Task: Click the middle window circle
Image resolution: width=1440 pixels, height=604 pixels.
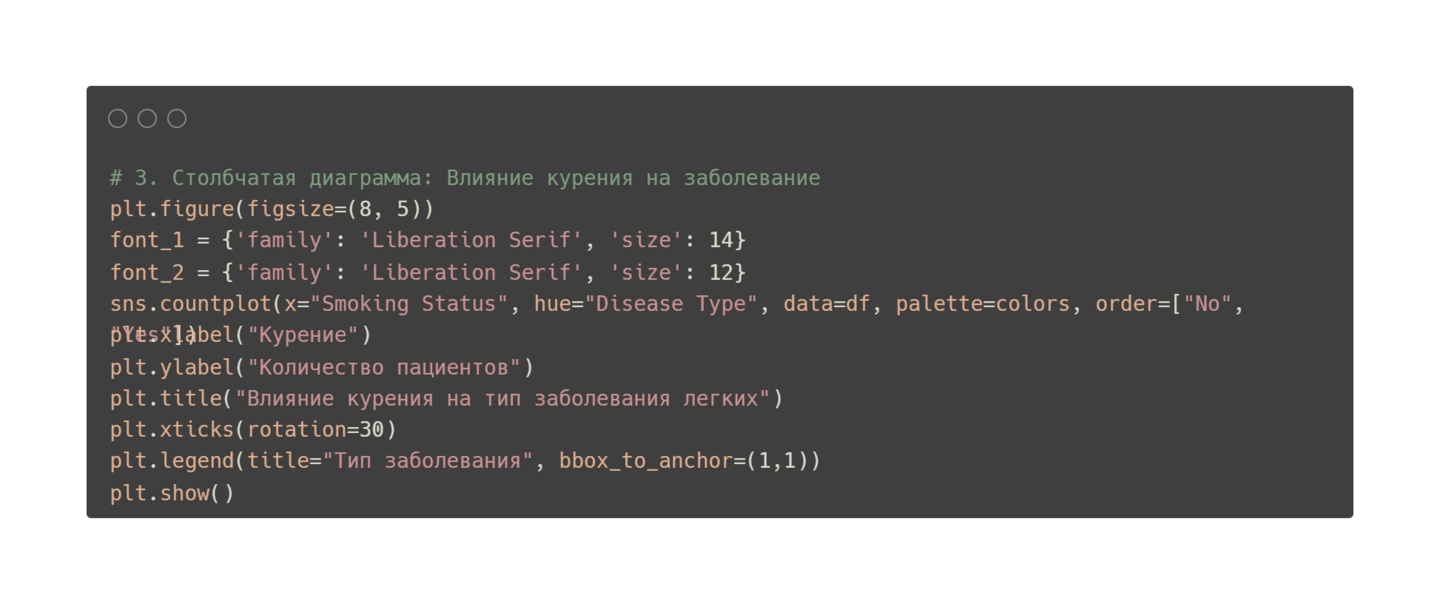Action: tap(147, 119)
